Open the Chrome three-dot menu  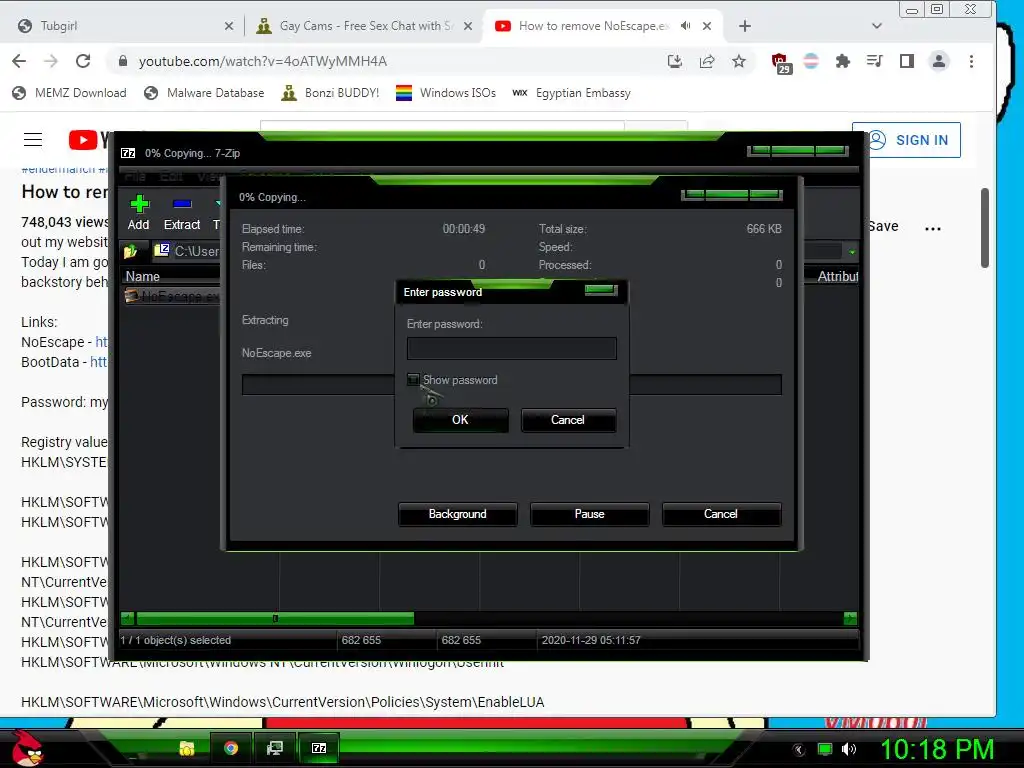click(971, 61)
